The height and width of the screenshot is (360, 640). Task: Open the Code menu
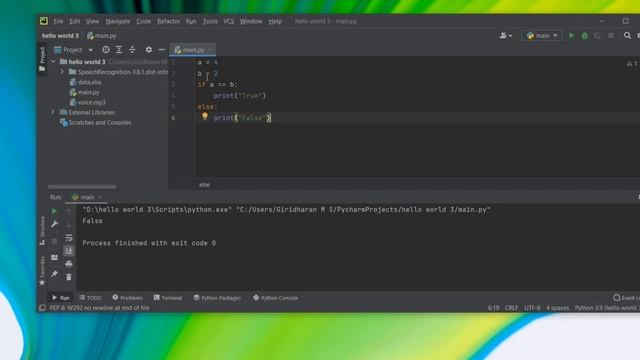pyautogui.click(x=144, y=21)
